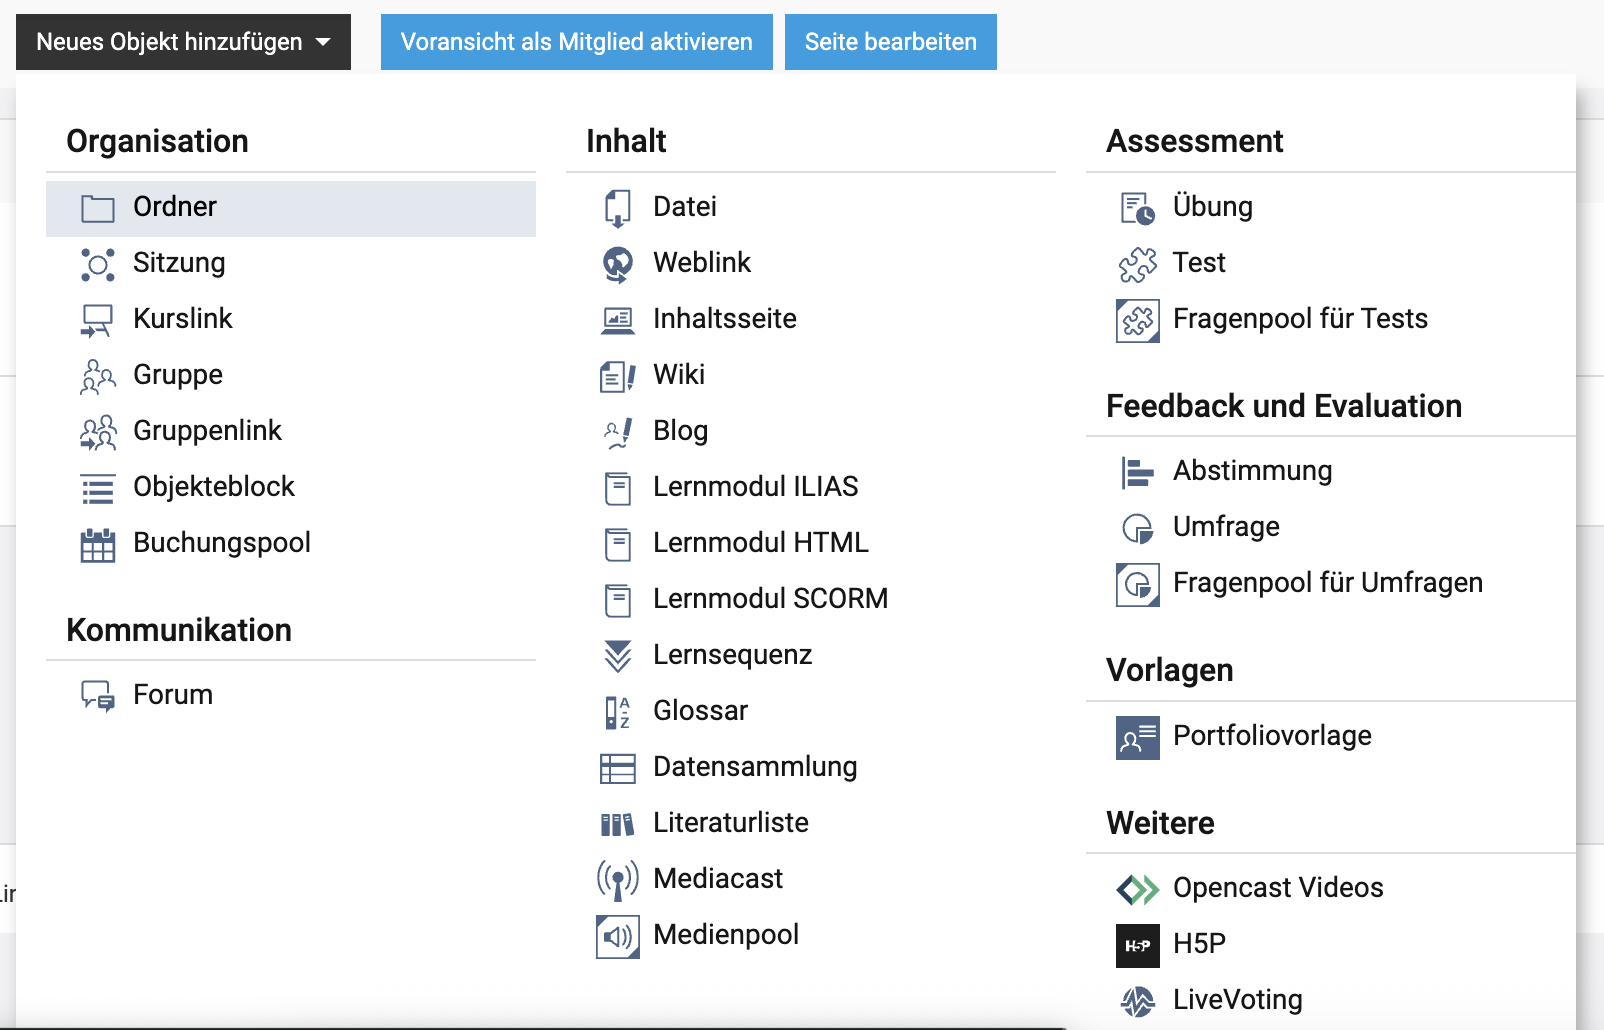1604x1030 pixels.
Task: Select the Glossar A-Z icon
Action: tap(618, 712)
